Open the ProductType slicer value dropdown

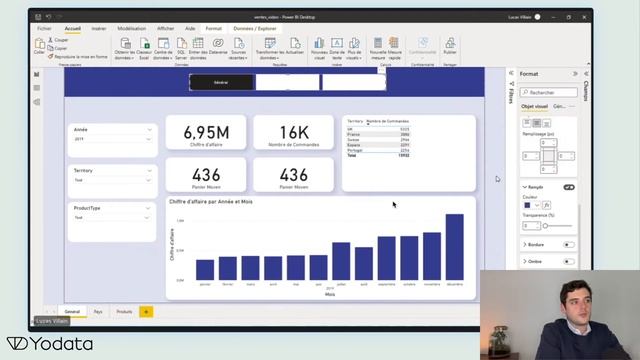(x=147, y=218)
